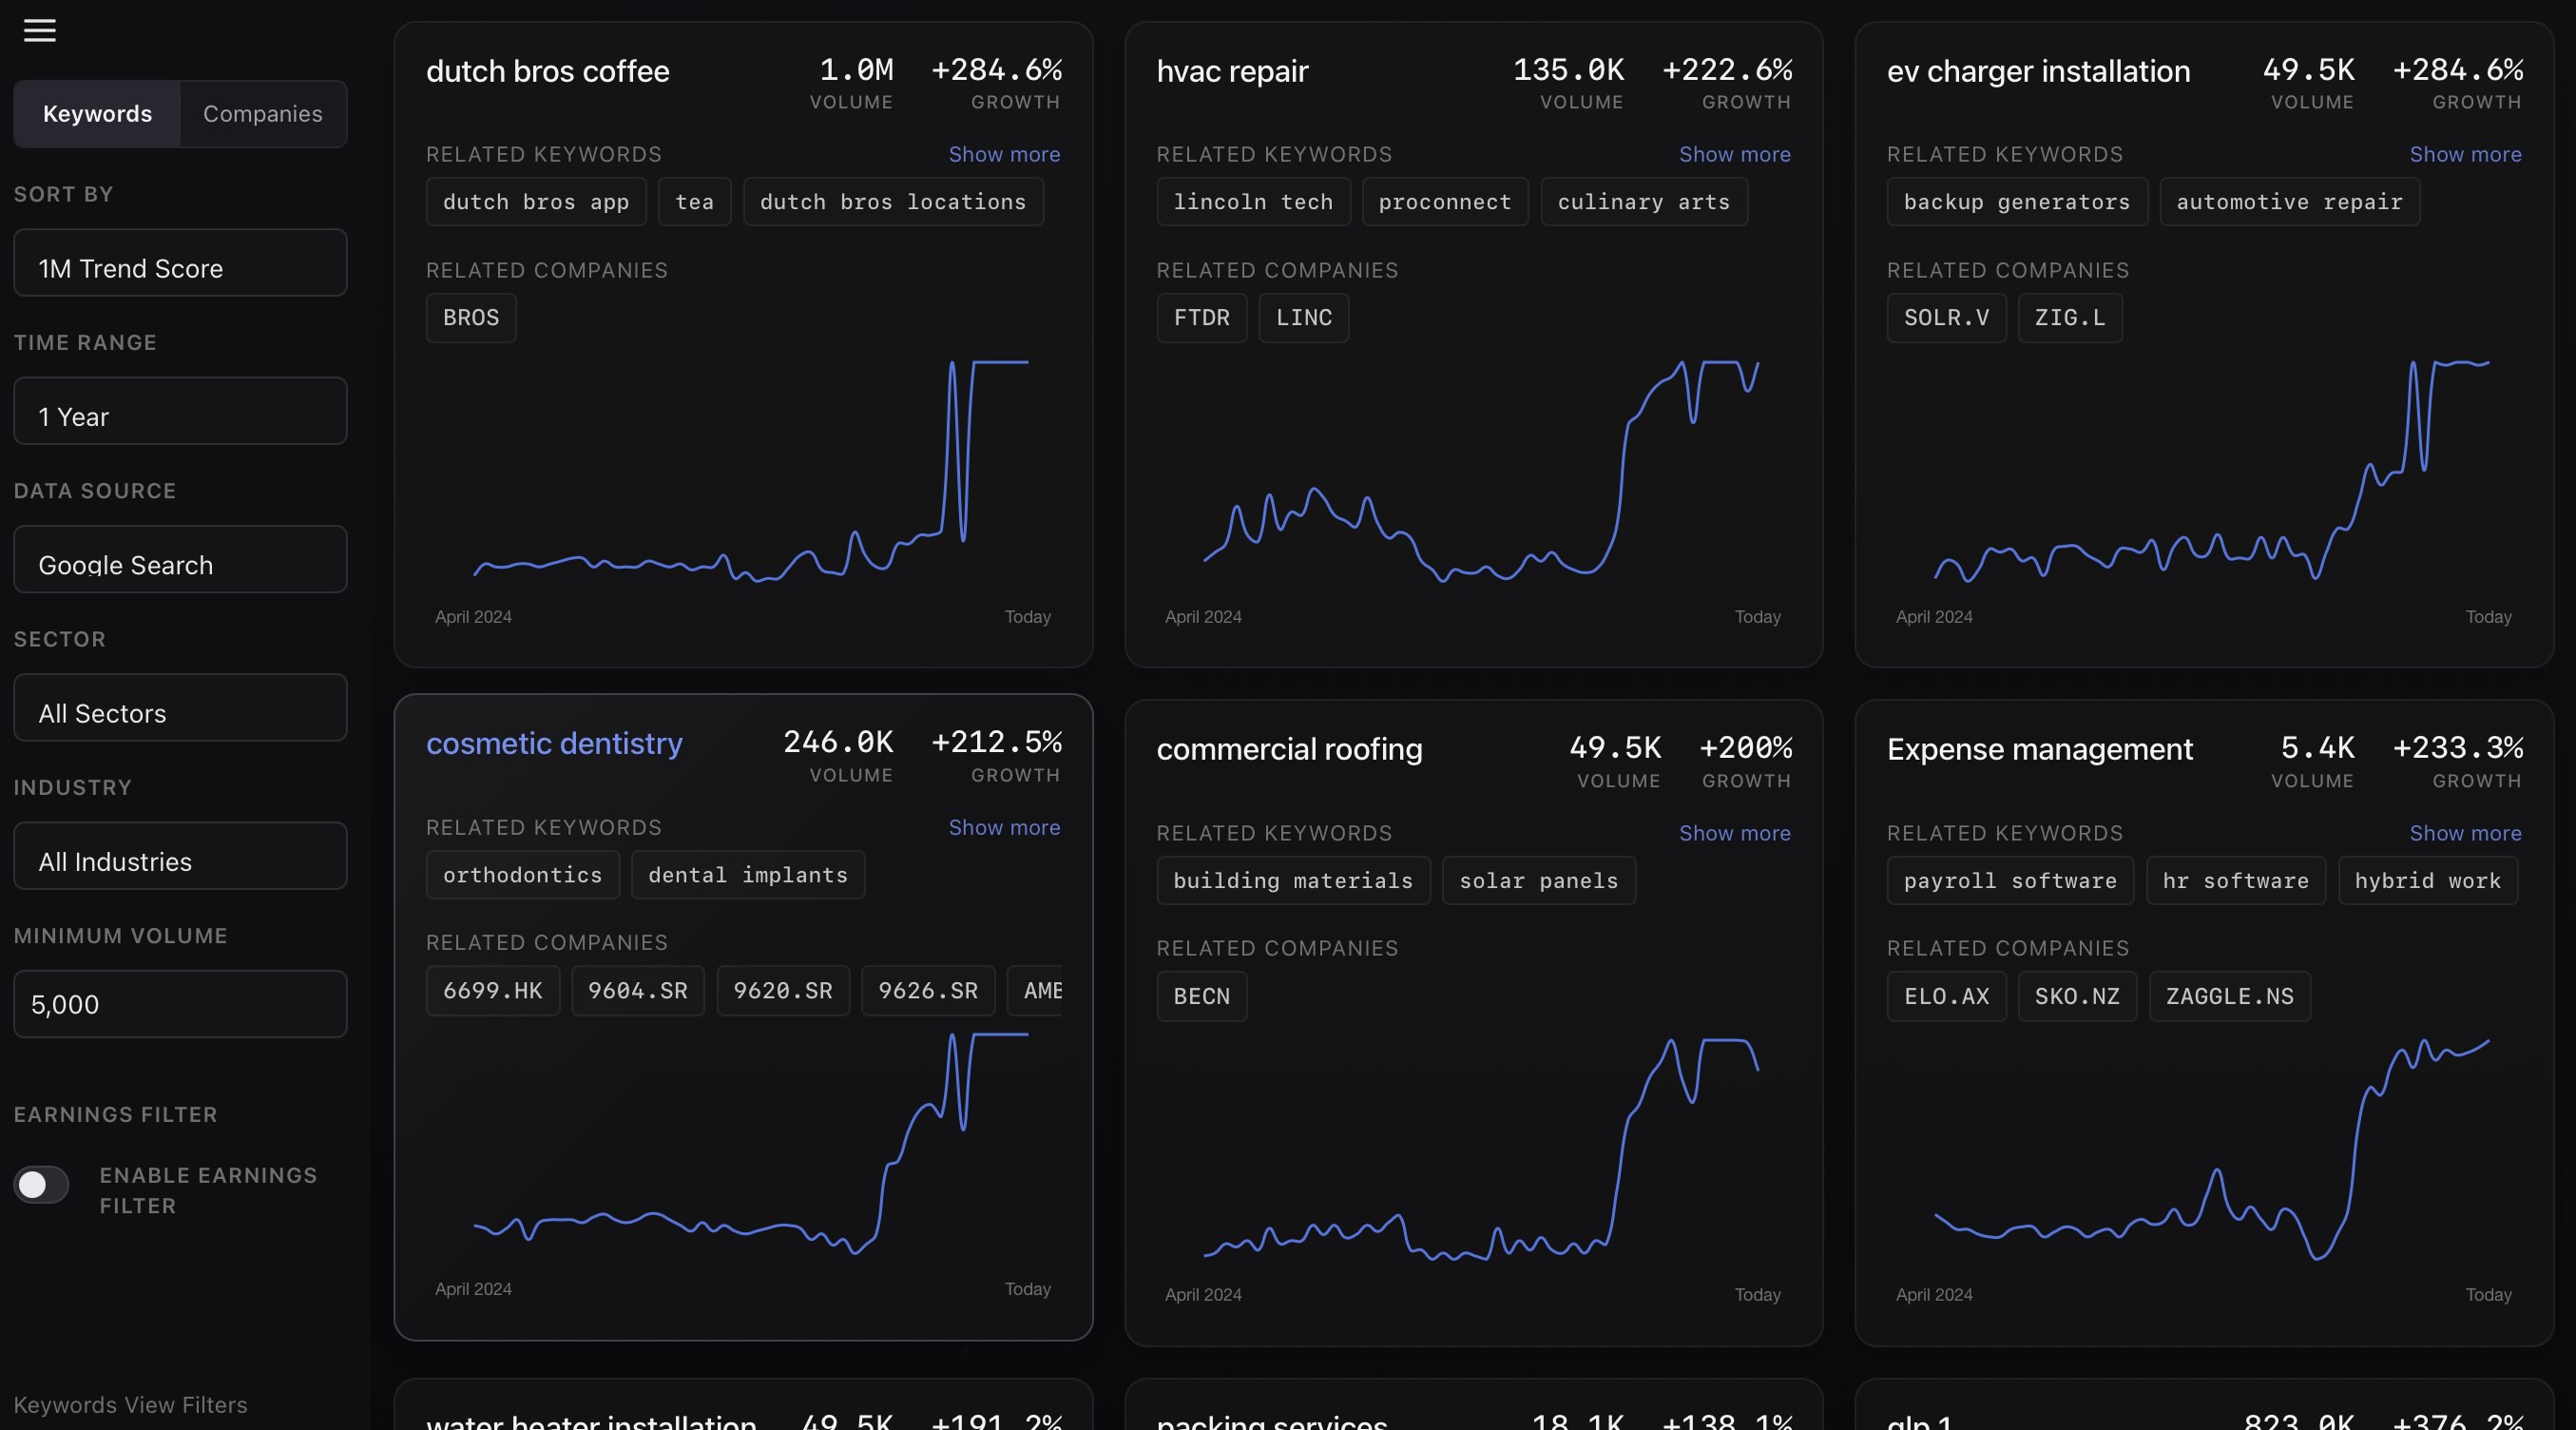Open the ELO.AX company ticker
The width and height of the screenshot is (2576, 1430).
(1946, 997)
